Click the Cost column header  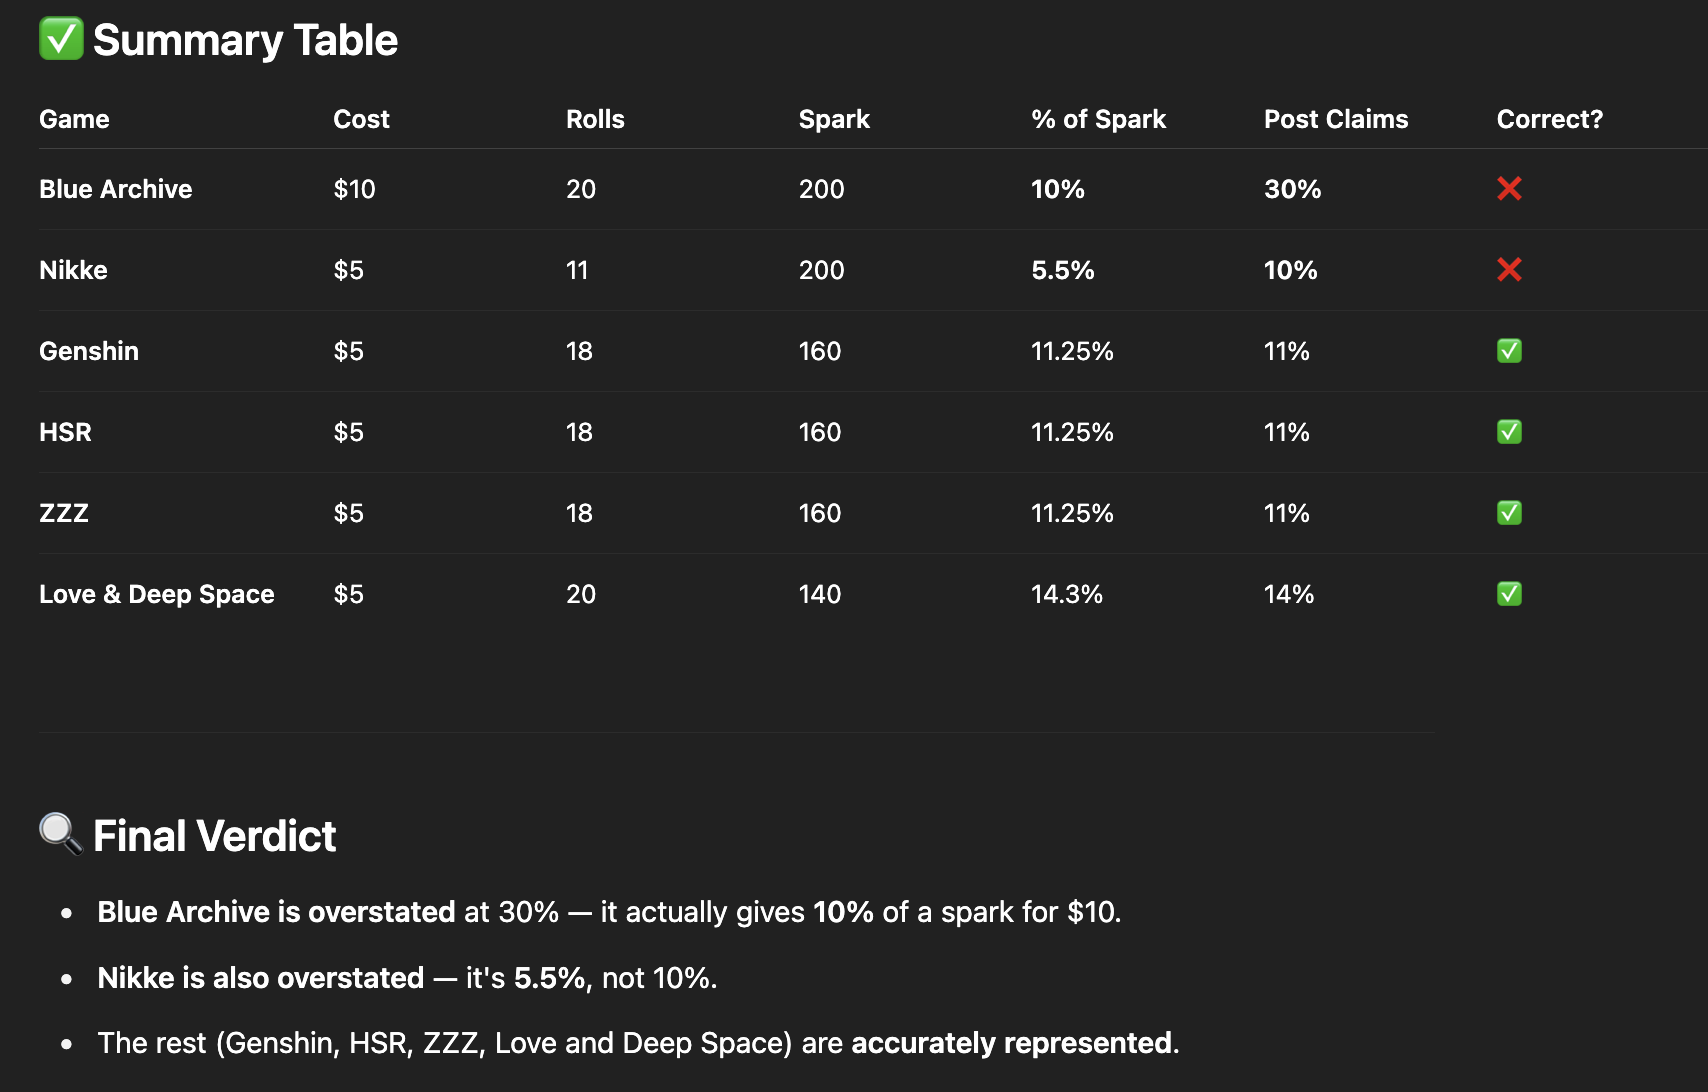(x=361, y=119)
